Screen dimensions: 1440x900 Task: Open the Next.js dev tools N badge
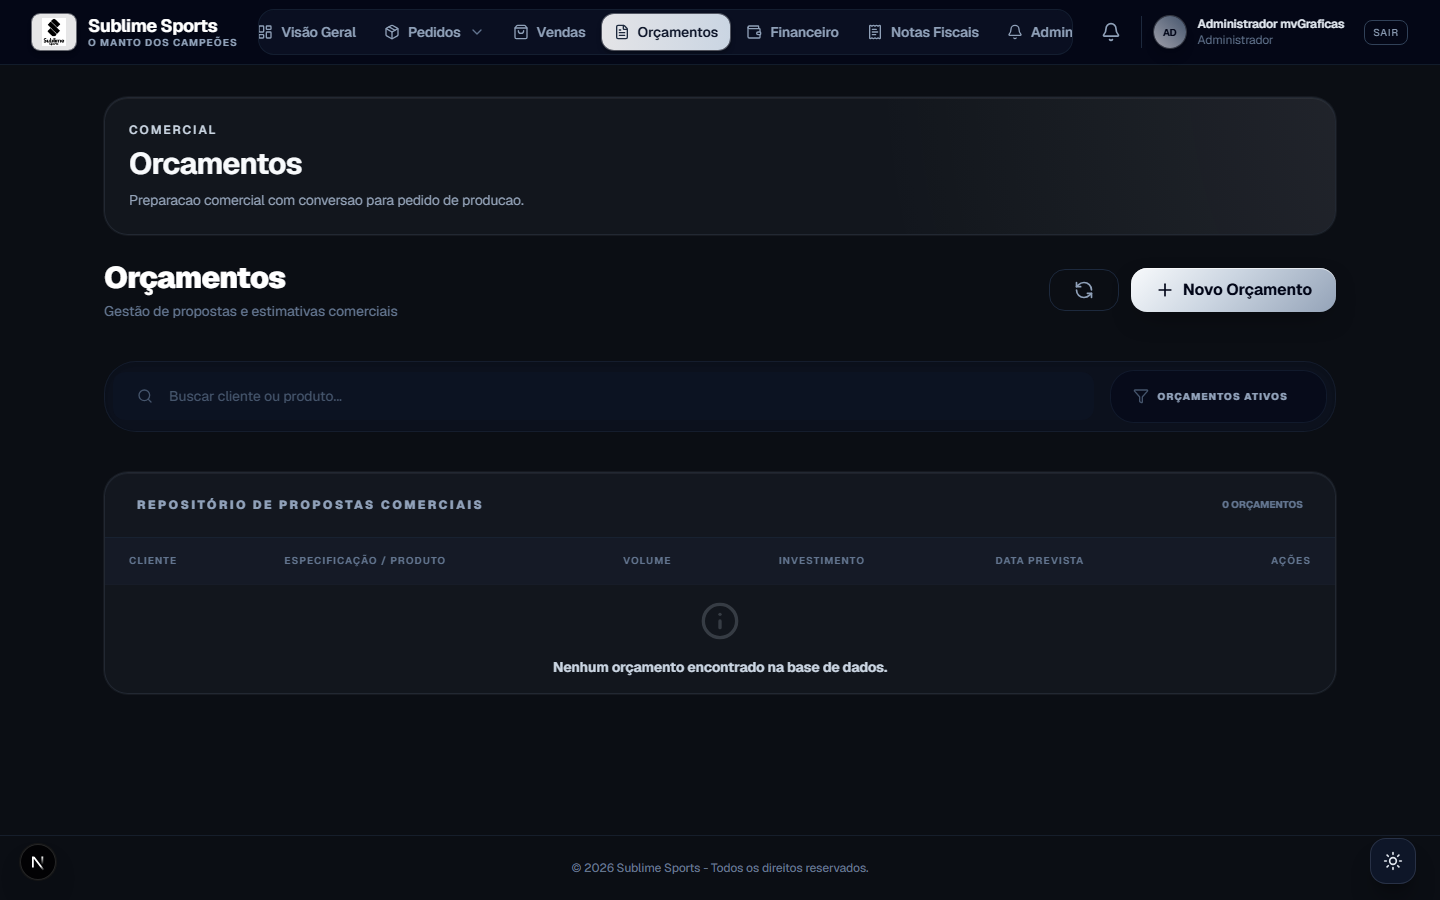(x=38, y=862)
